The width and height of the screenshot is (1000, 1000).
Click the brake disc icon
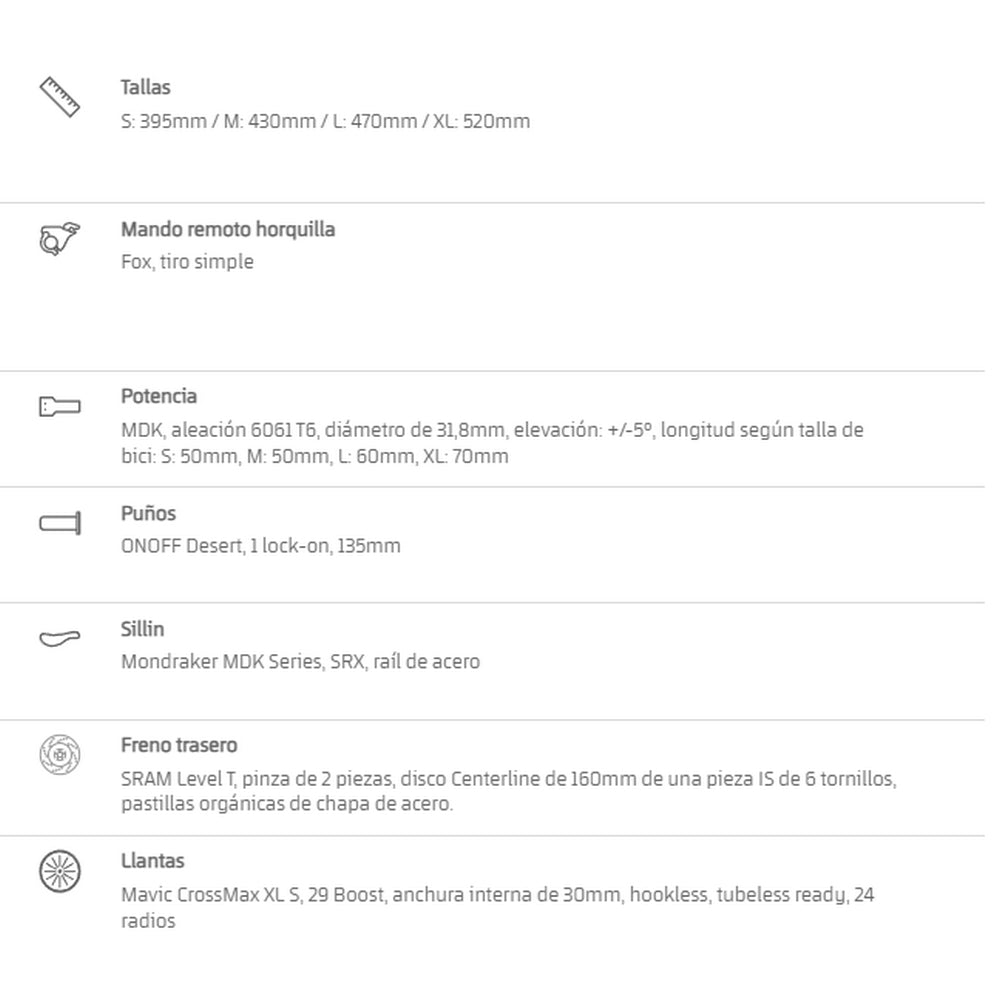(60, 754)
